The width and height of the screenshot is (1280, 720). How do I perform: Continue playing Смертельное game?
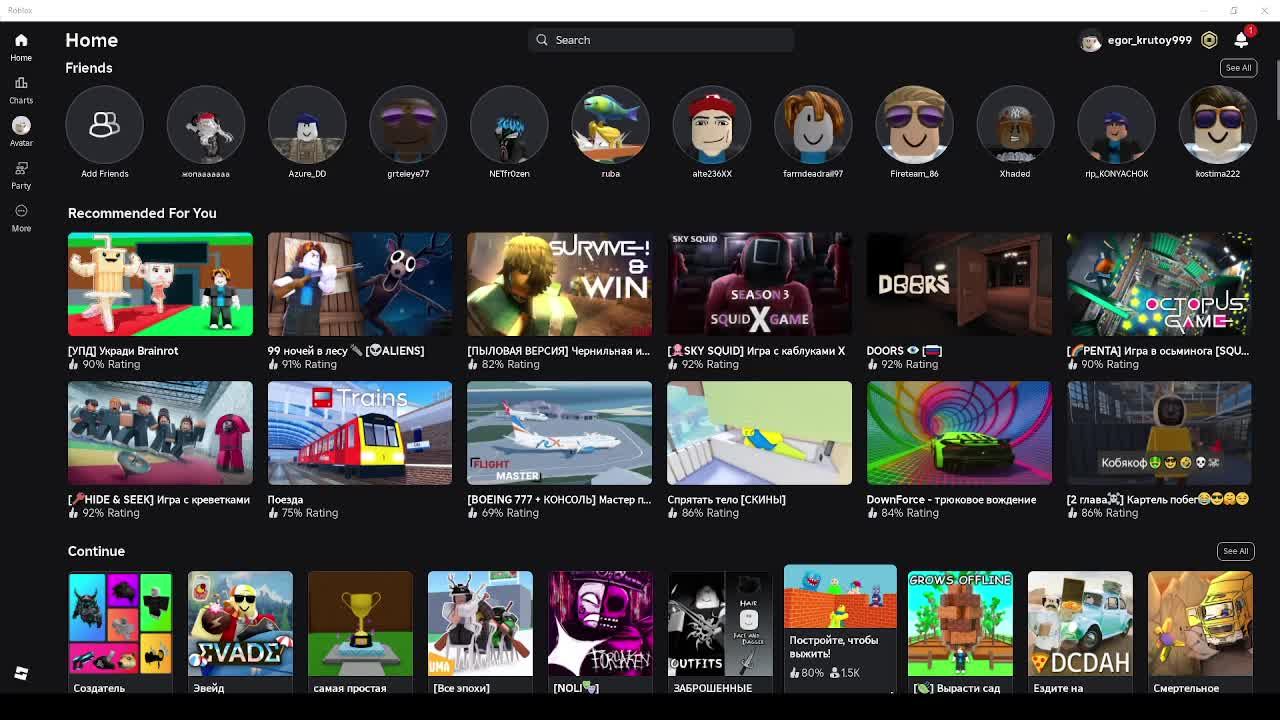pos(1200,624)
